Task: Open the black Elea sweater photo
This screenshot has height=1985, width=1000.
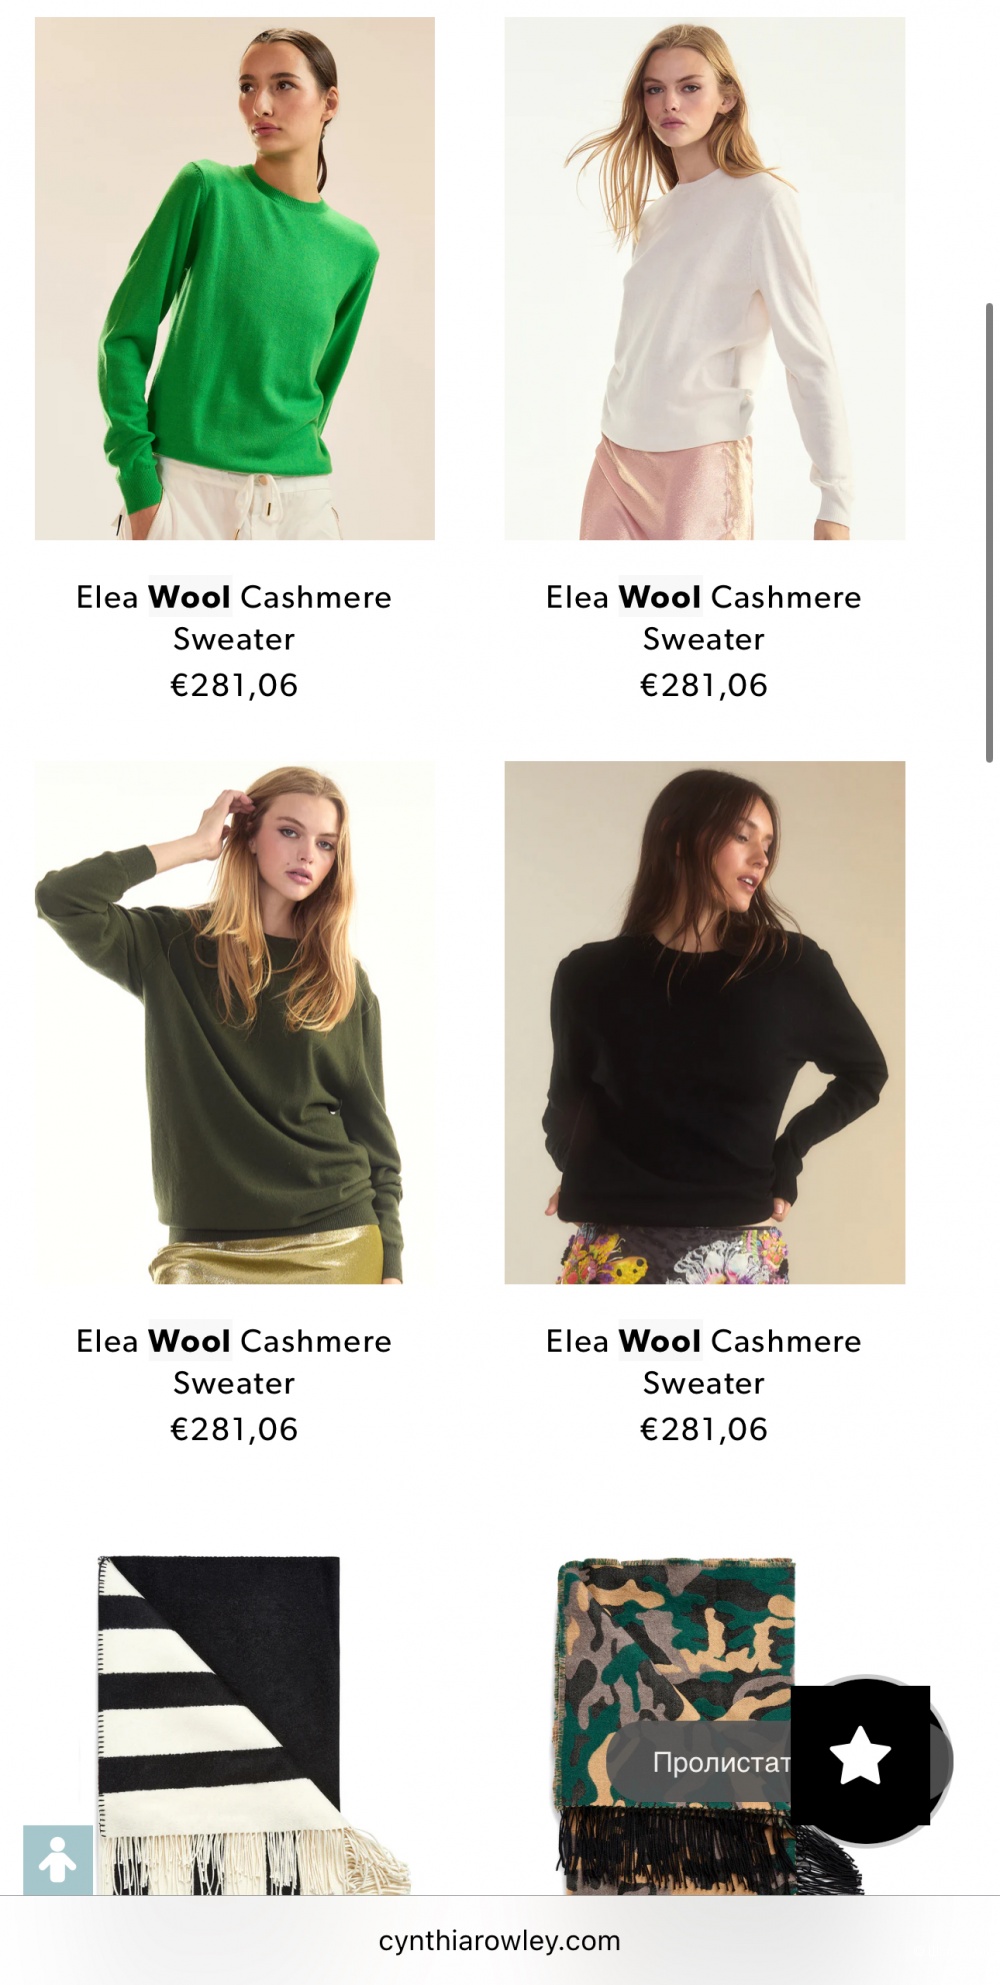Action: 705,1022
